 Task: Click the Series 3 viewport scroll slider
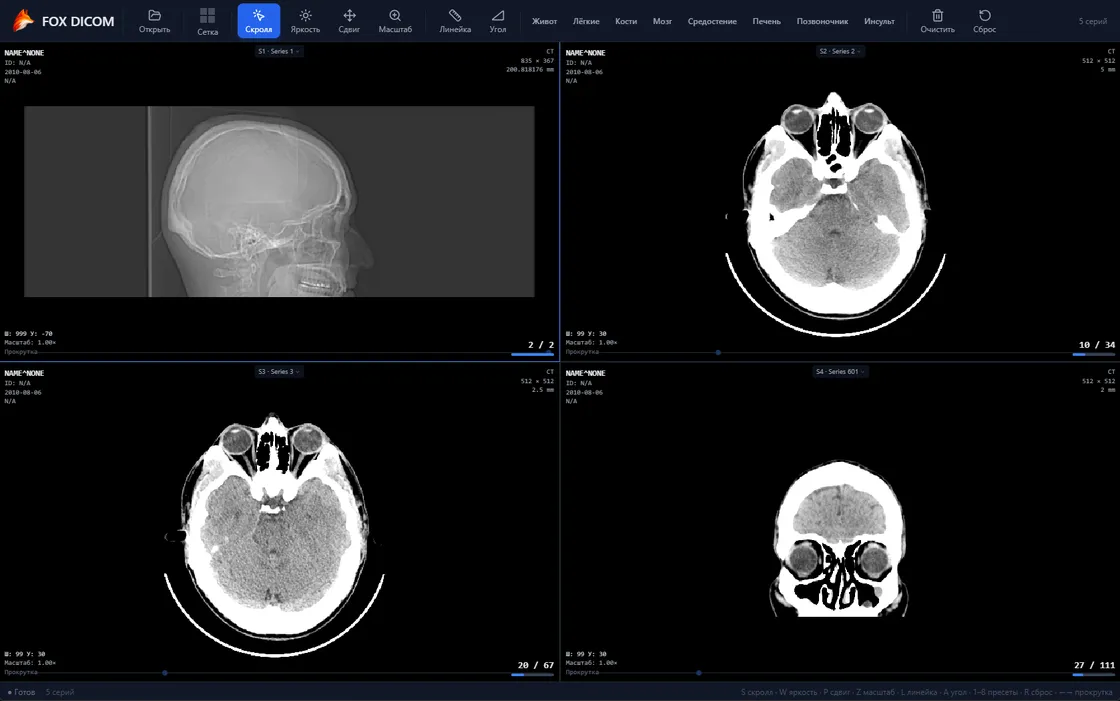point(165,672)
